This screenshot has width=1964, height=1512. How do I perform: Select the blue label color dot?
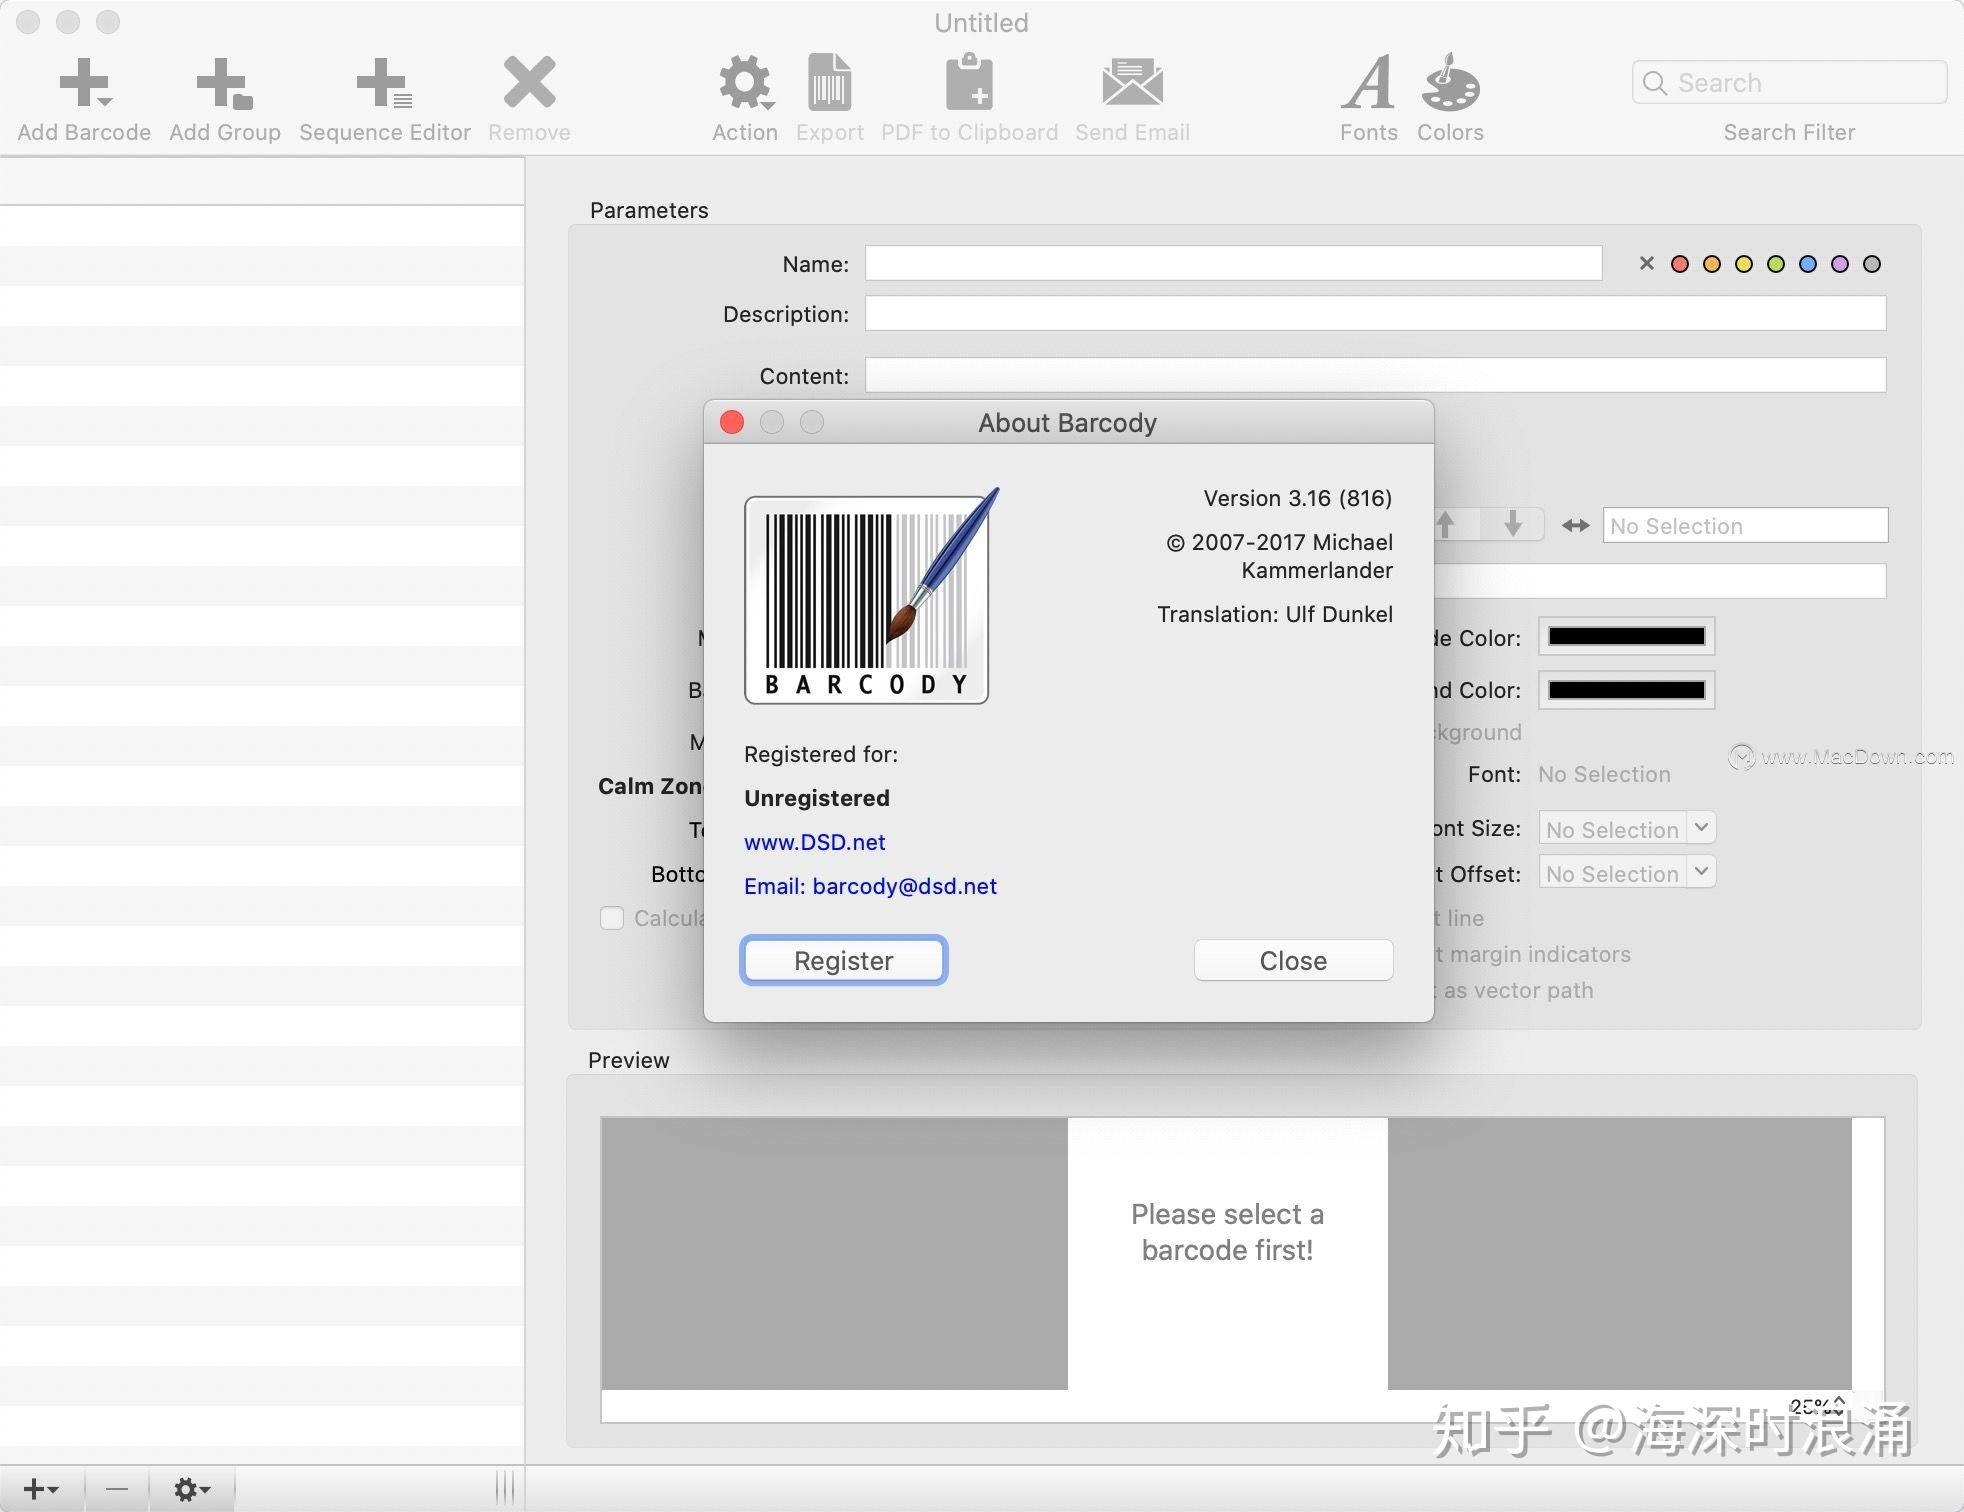pos(1808,264)
